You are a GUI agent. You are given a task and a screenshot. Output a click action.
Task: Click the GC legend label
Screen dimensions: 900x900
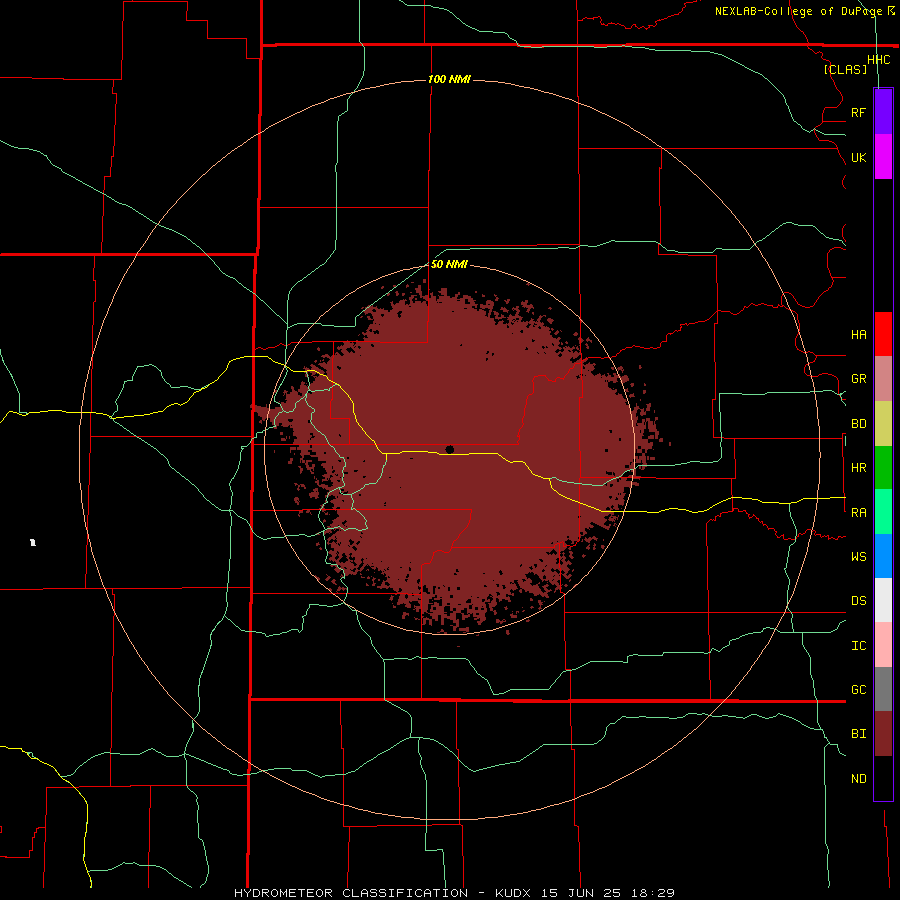click(x=858, y=690)
